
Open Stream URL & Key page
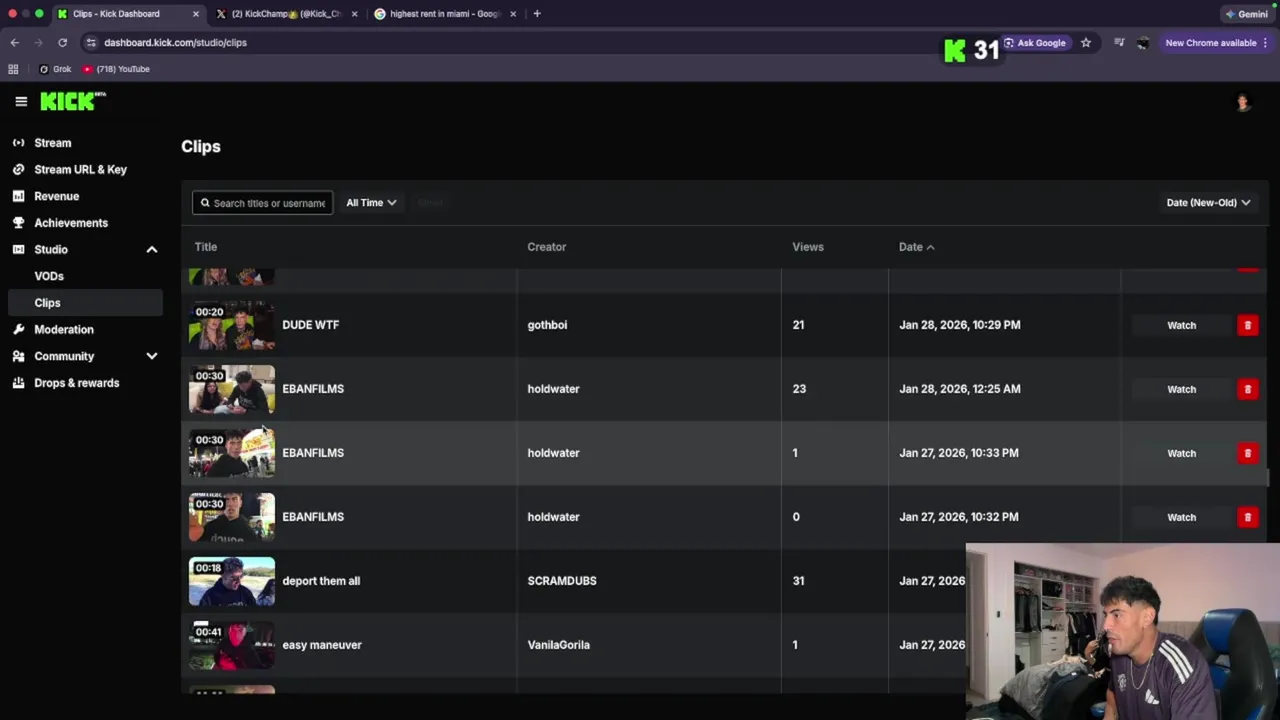tap(81, 170)
